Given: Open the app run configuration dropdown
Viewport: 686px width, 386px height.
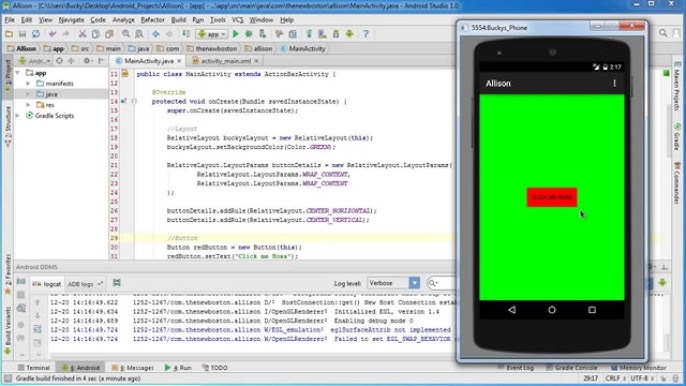Looking at the screenshot, I should (x=212, y=34).
